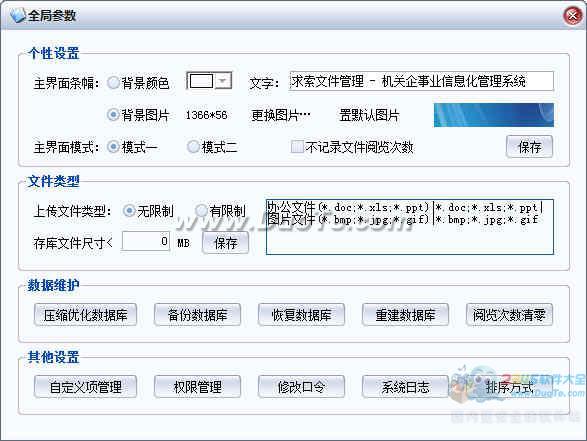
Task: Click the 全局参数 title bar app icon
Action: point(17,15)
